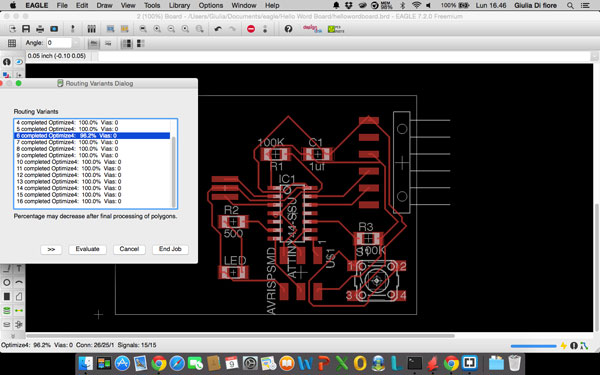Select the Ratsnest tool at toolbar bottom

19,324
